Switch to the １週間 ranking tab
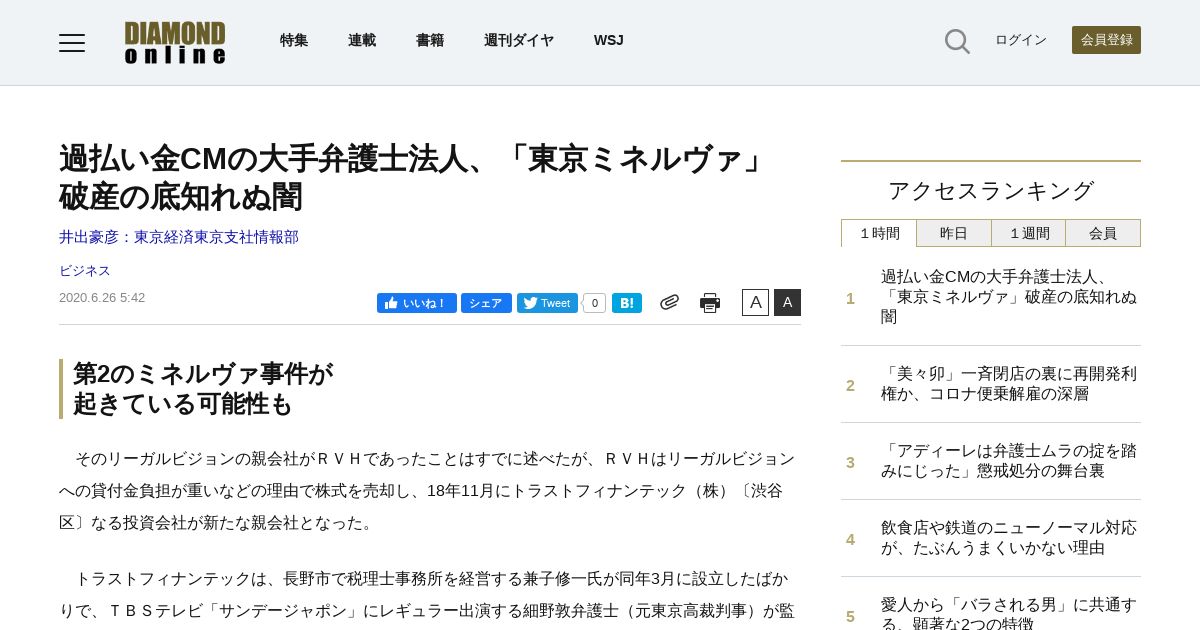 [1029, 233]
